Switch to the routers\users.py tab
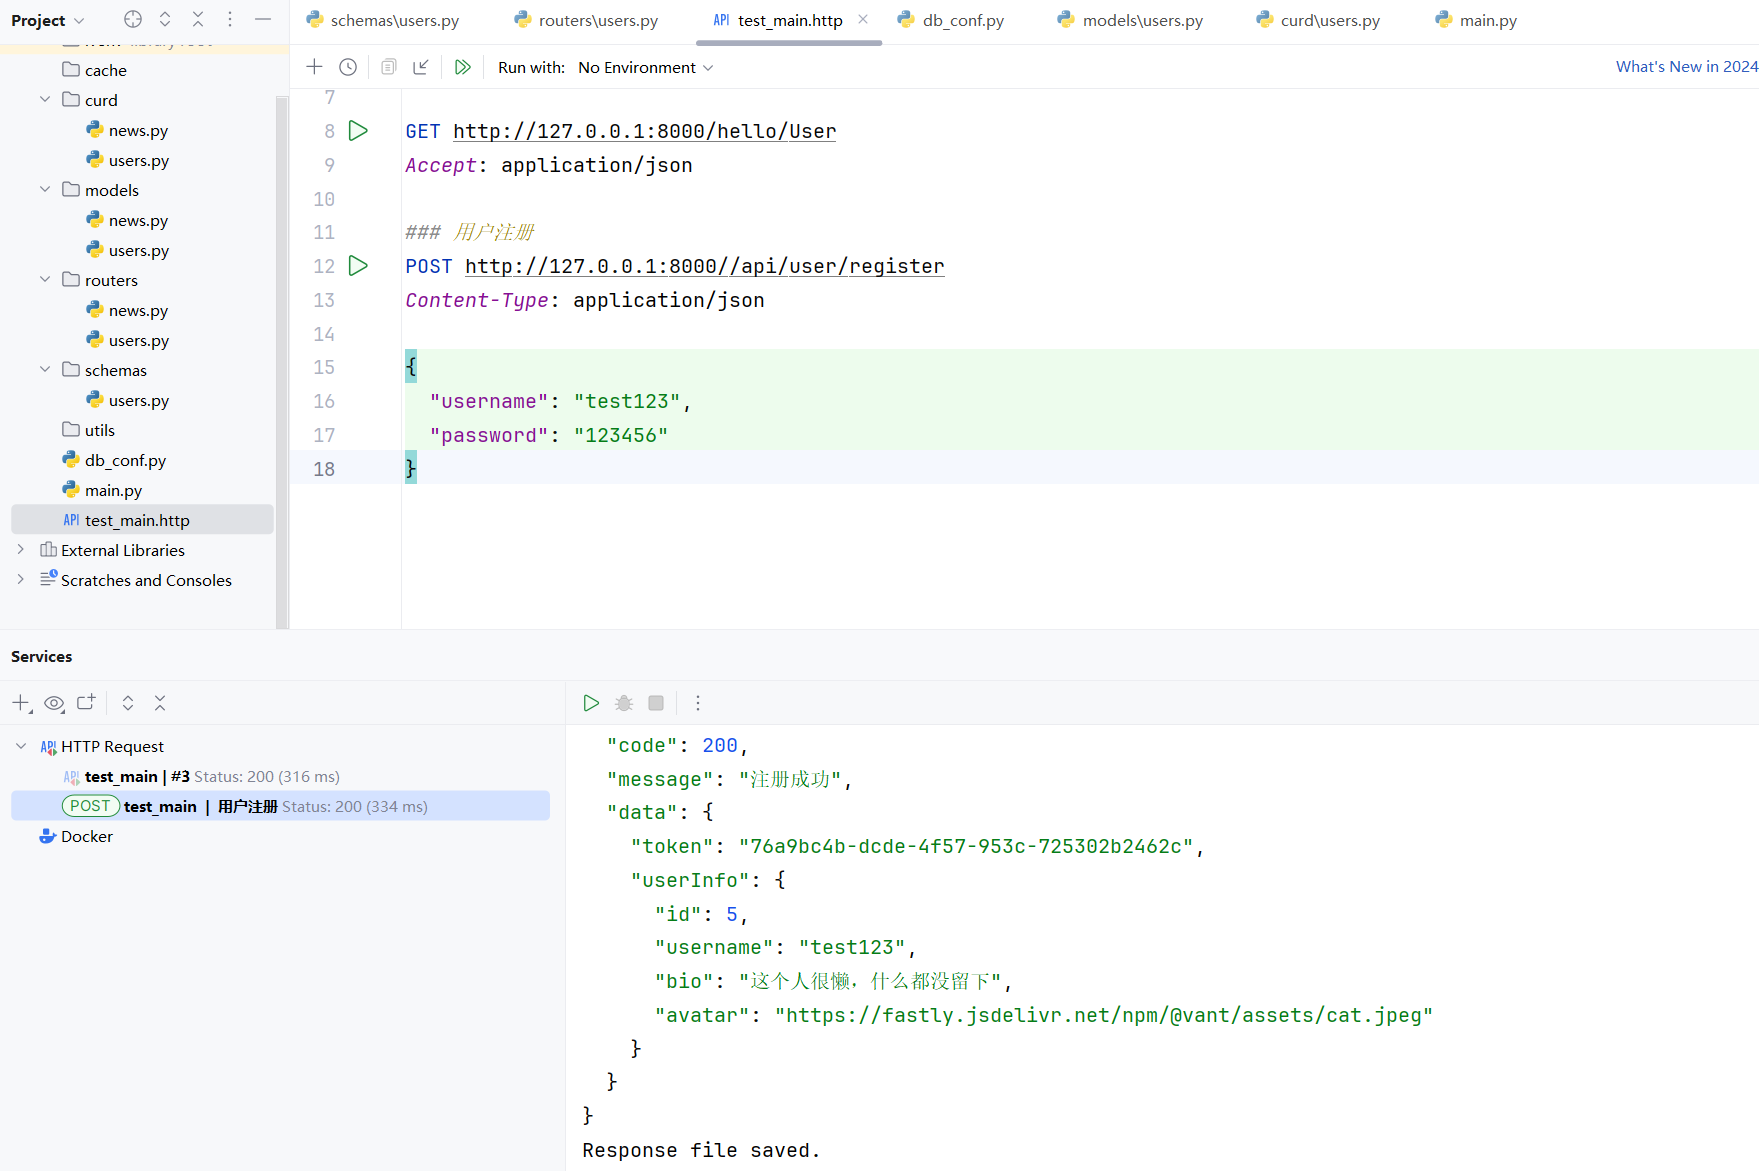Viewport: 1759px width, 1171px height. [597, 20]
